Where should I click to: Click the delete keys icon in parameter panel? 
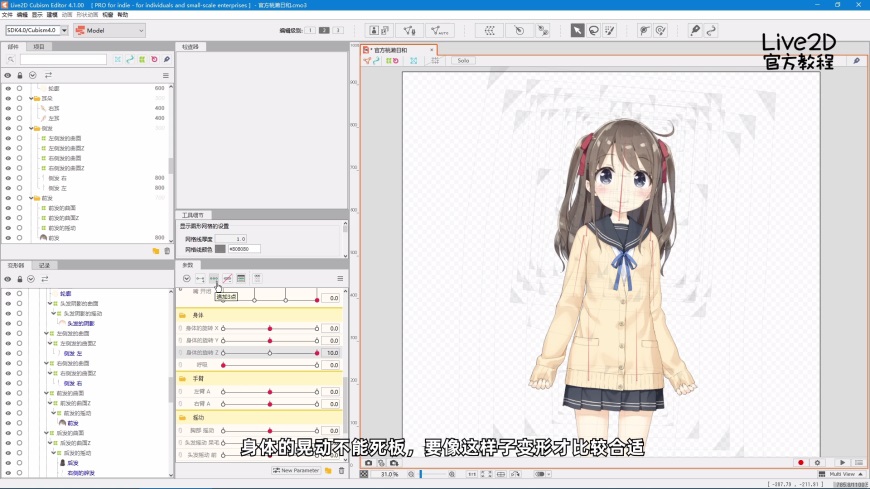click(x=227, y=279)
